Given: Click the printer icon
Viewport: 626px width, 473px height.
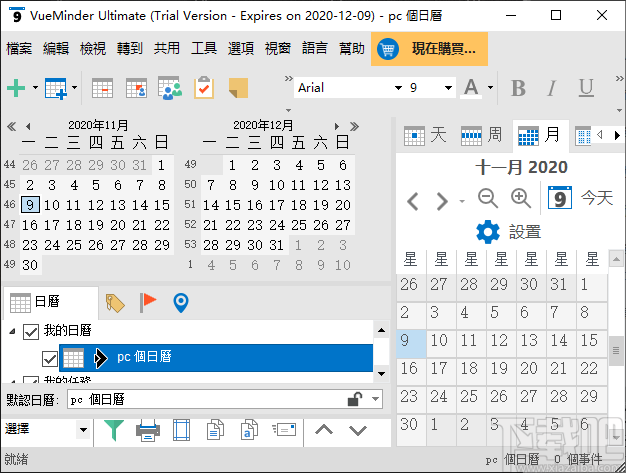Looking at the screenshot, I should (x=148, y=430).
